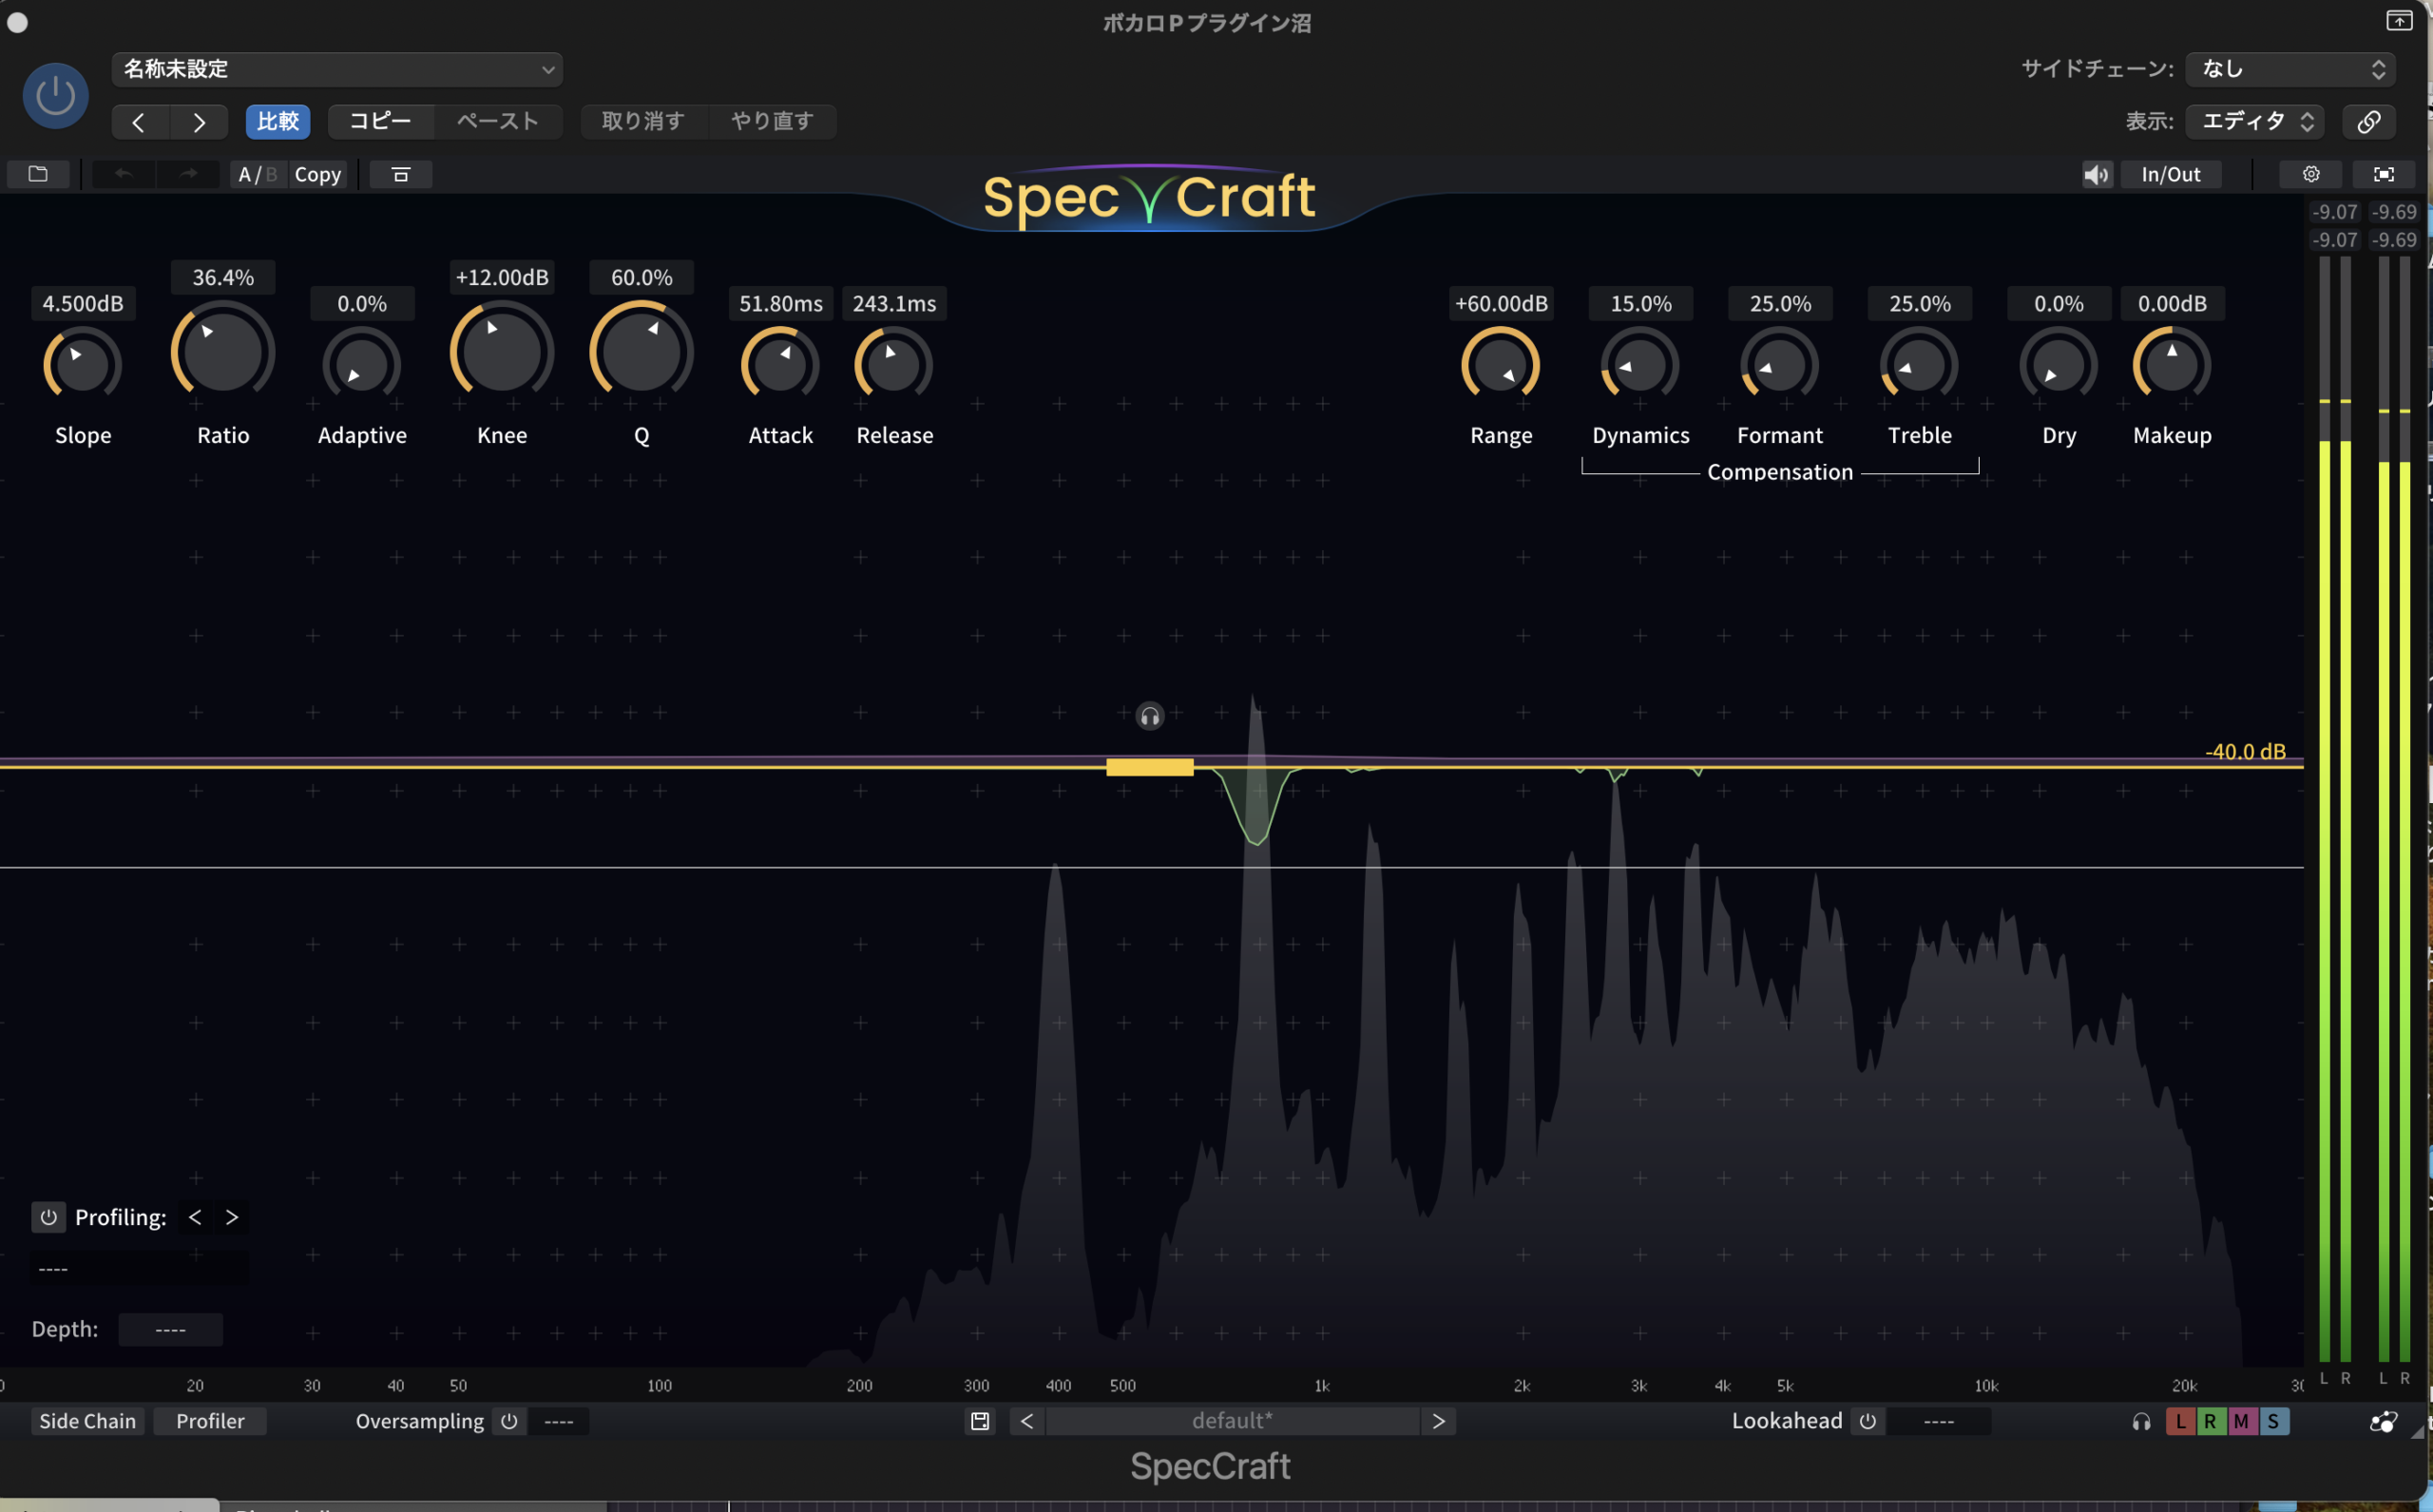Click the previous preset arrow beside default*
The width and height of the screenshot is (2433, 1512).
[1027, 1421]
